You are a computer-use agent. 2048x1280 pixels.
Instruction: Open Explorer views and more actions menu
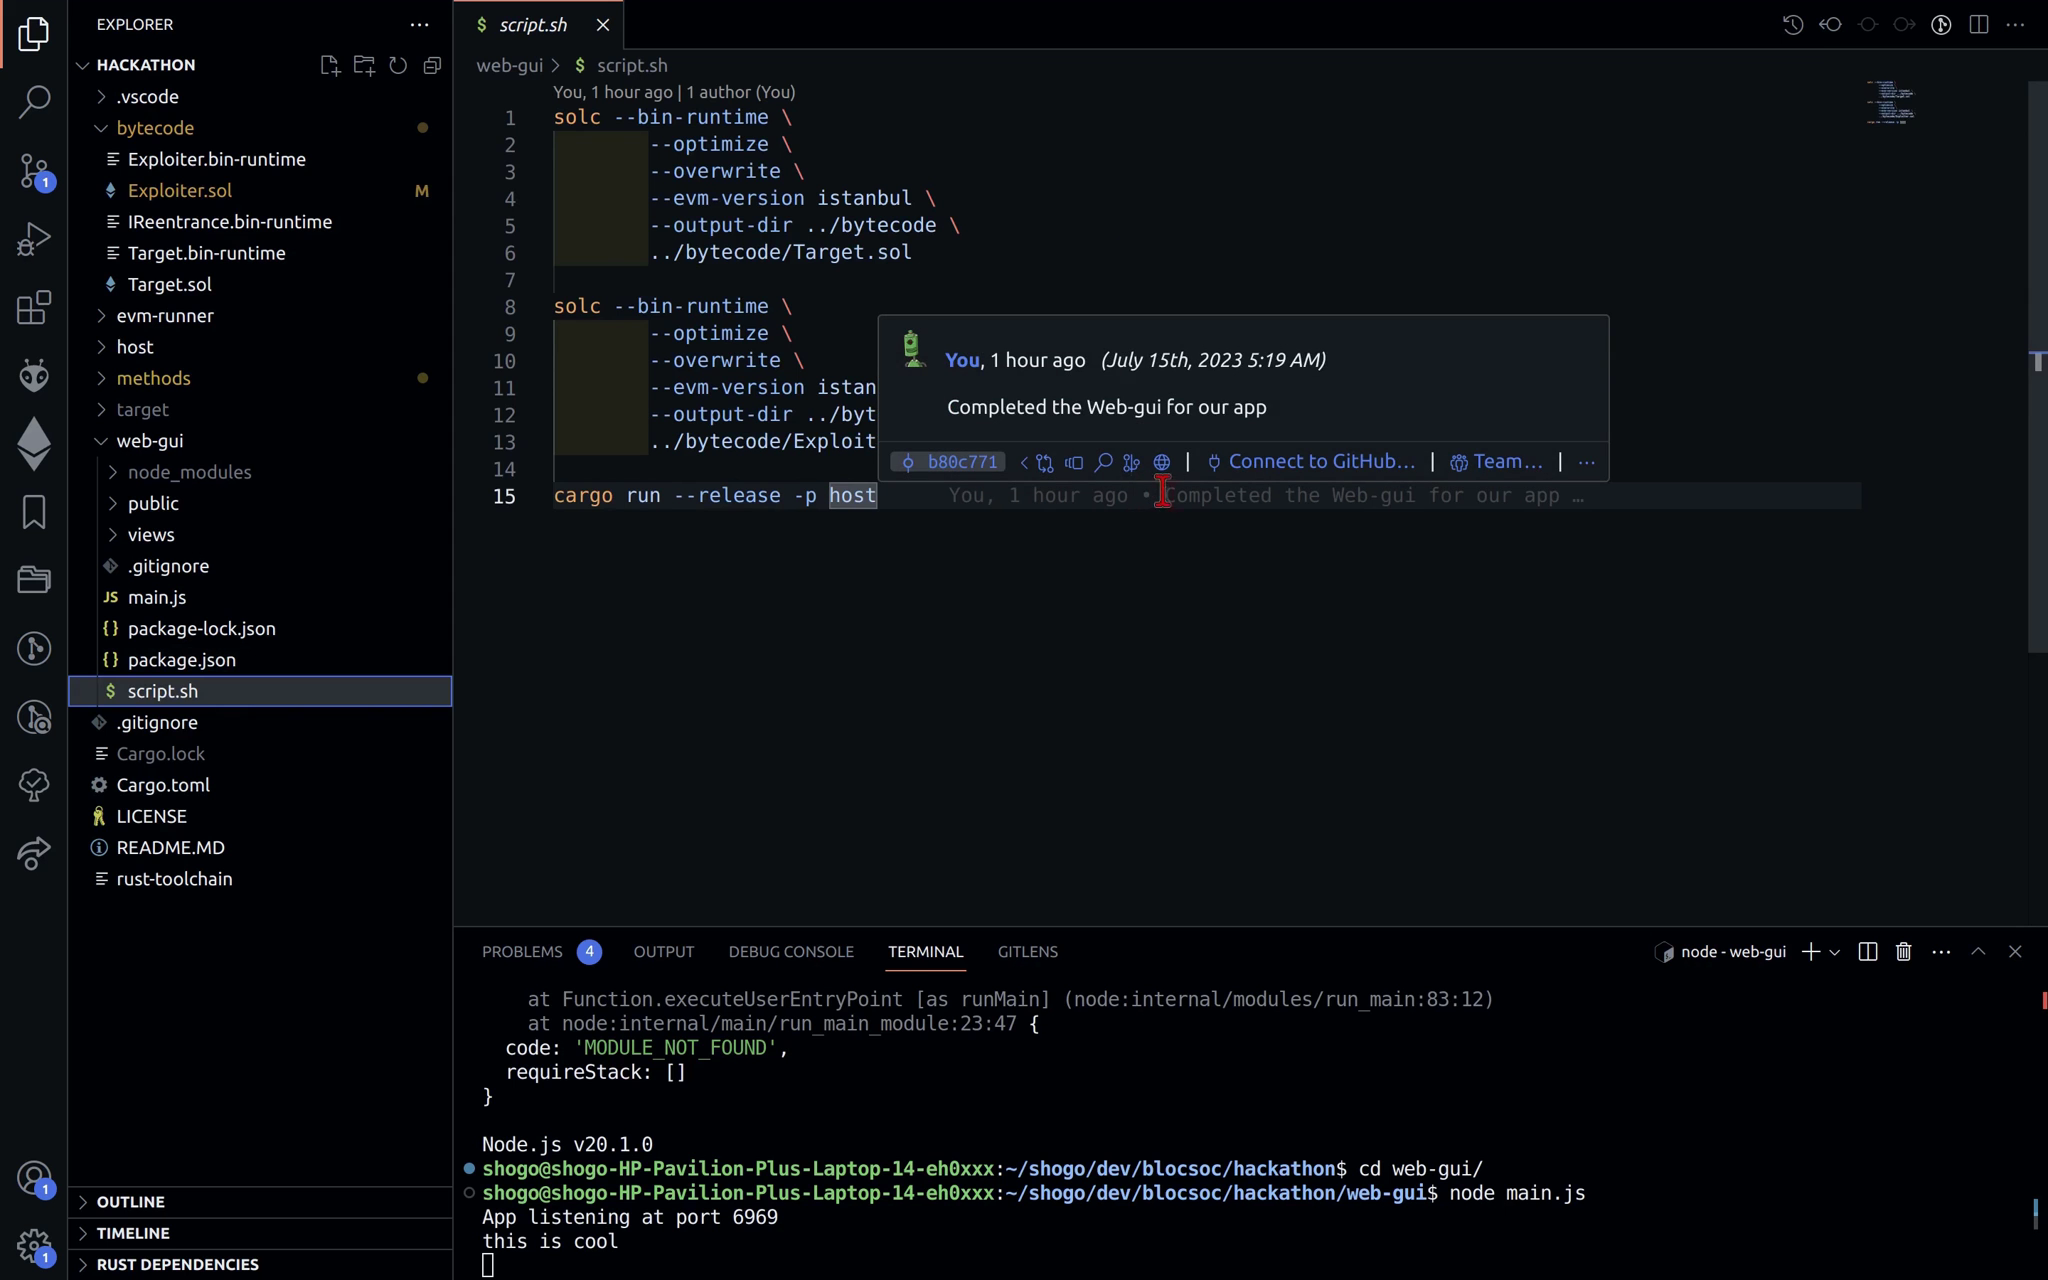pyautogui.click(x=419, y=24)
